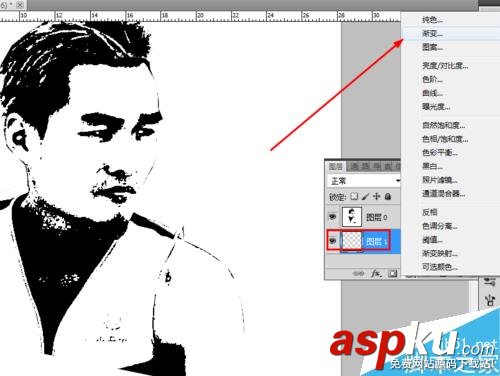The width and height of the screenshot is (500, 376).
Task: Click the 图层 0 portrait thumbnail
Action: tap(352, 217)
